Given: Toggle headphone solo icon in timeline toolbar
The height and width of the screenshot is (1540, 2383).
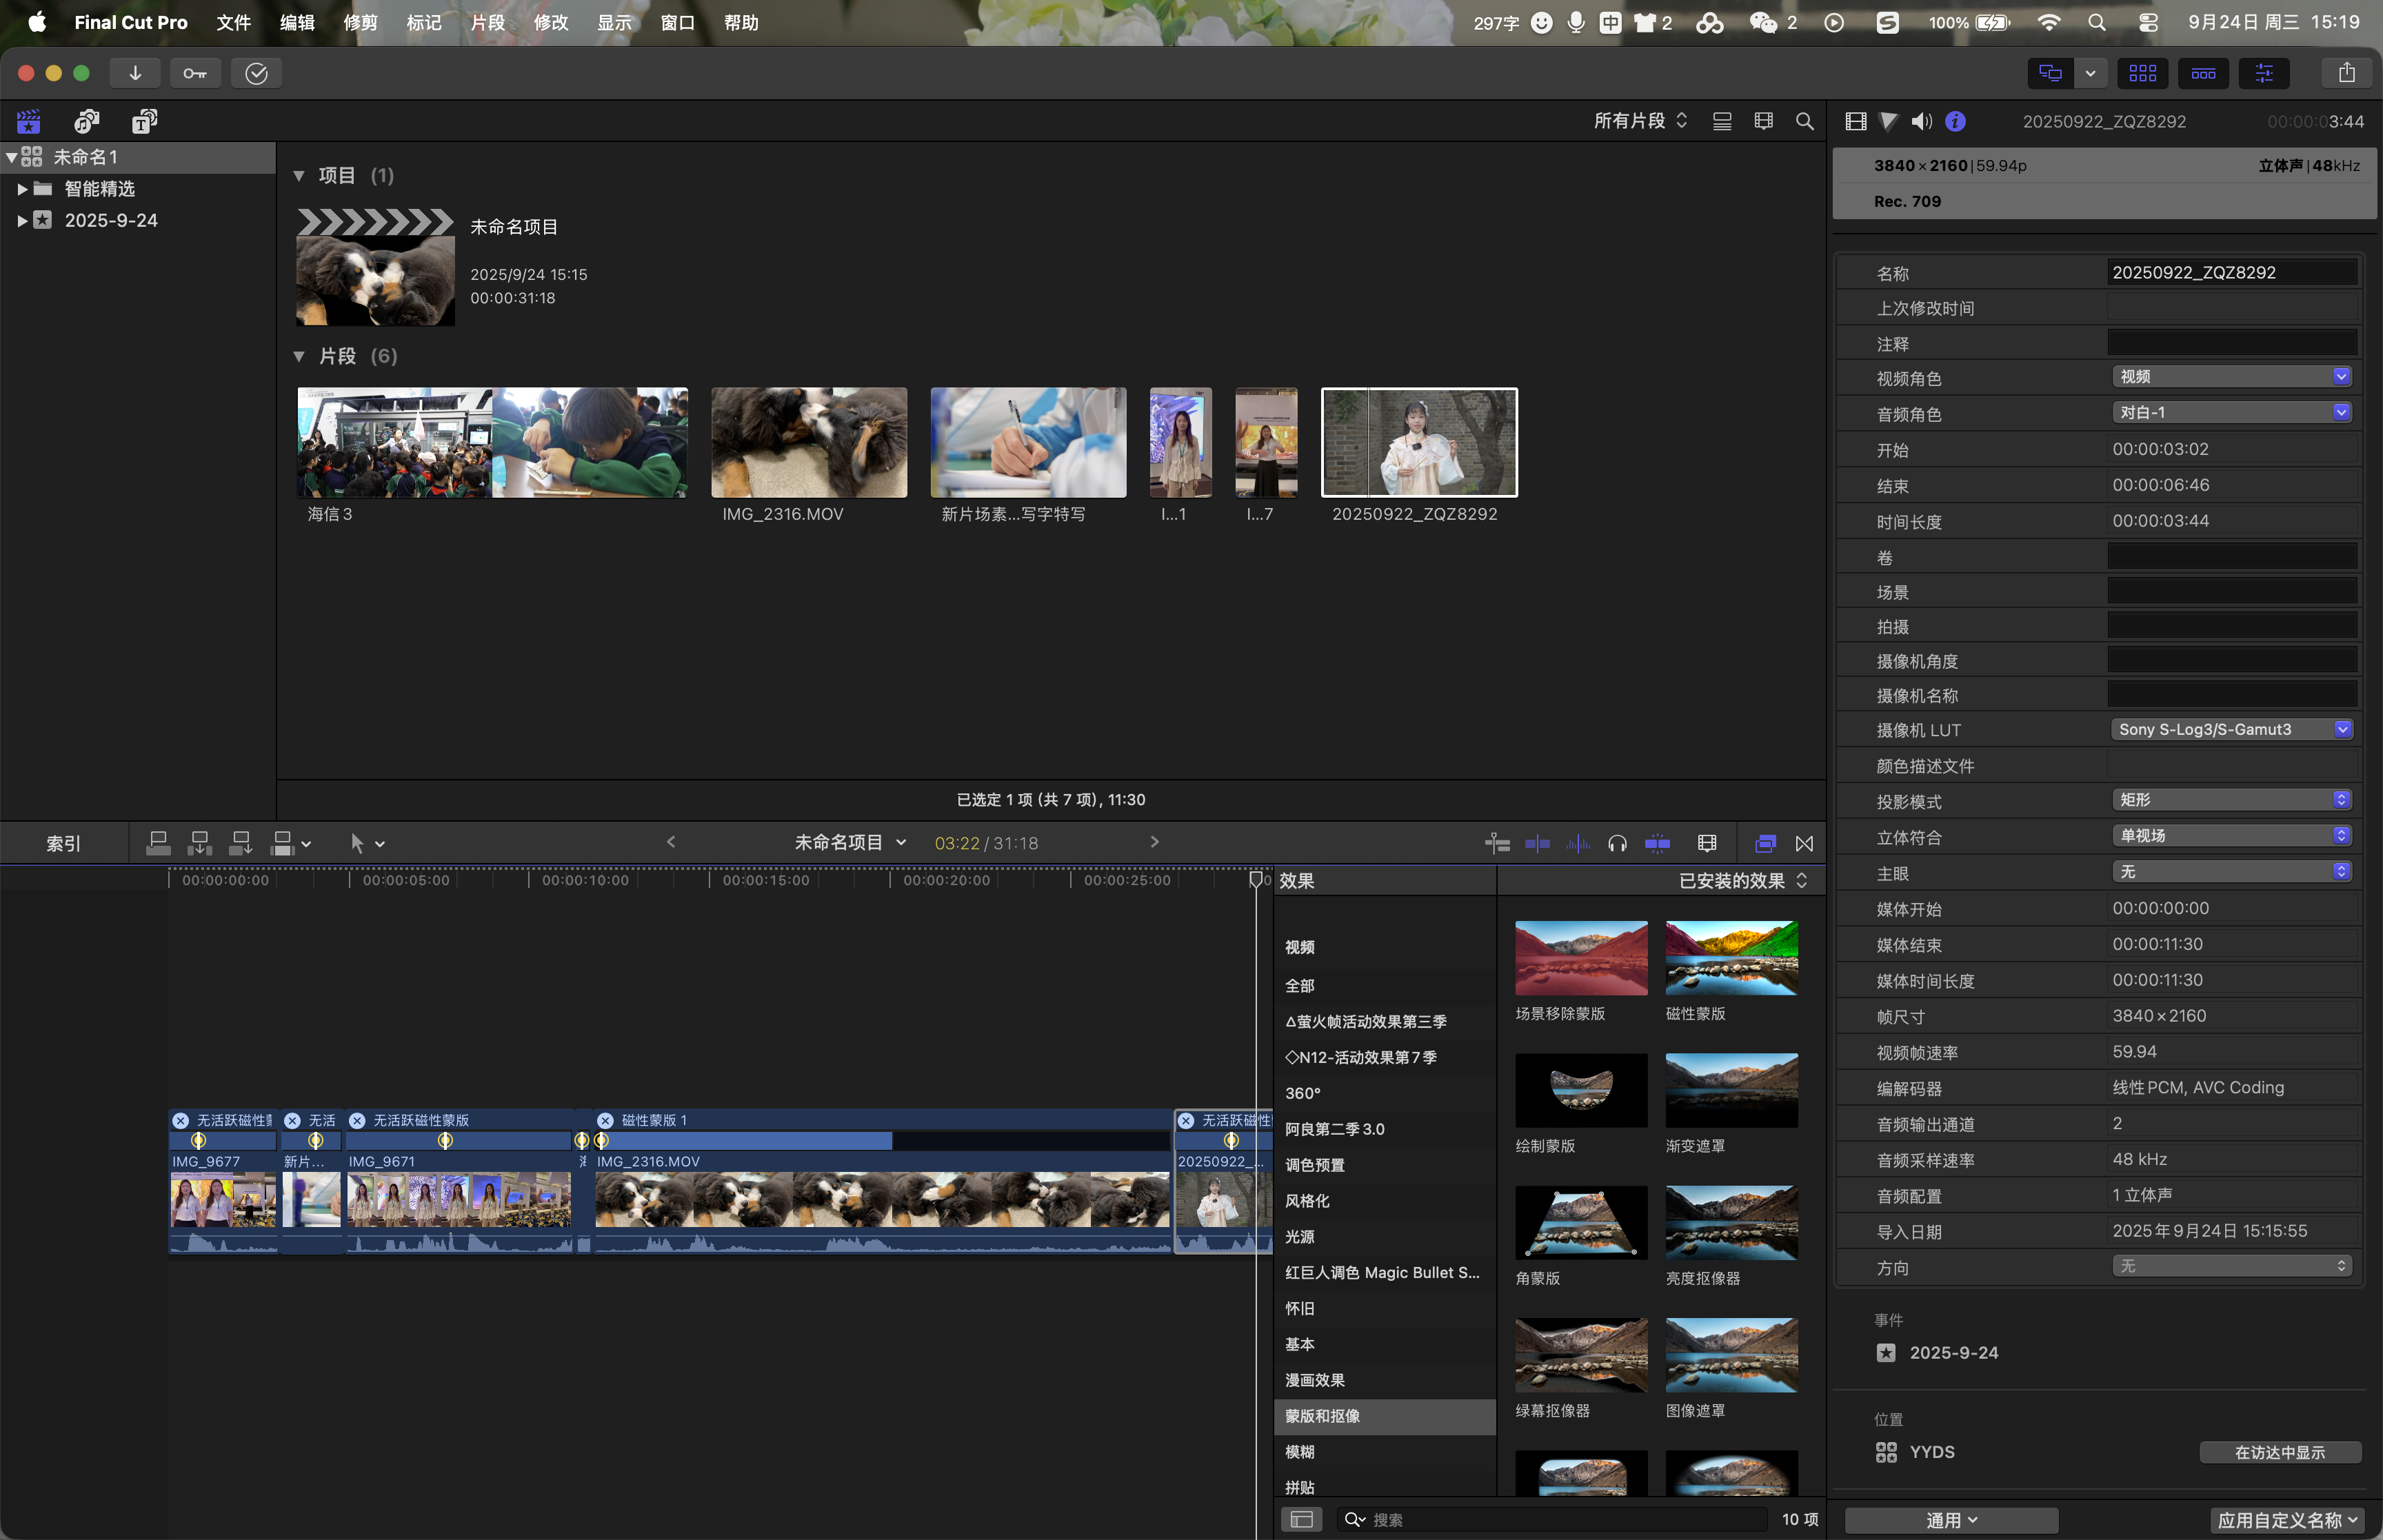Looking at the screenshot, I should pyautogui.click(x=1617, y=844).
